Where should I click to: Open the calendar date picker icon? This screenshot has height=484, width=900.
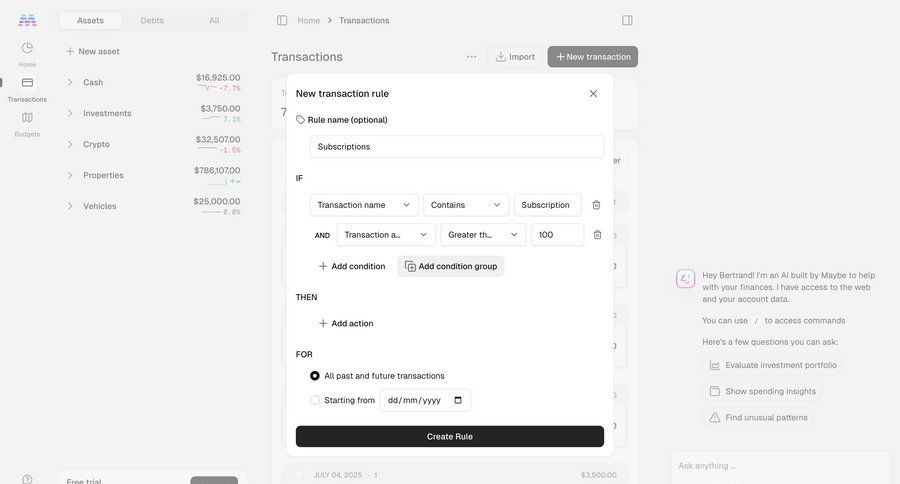(x=458, y=400)
